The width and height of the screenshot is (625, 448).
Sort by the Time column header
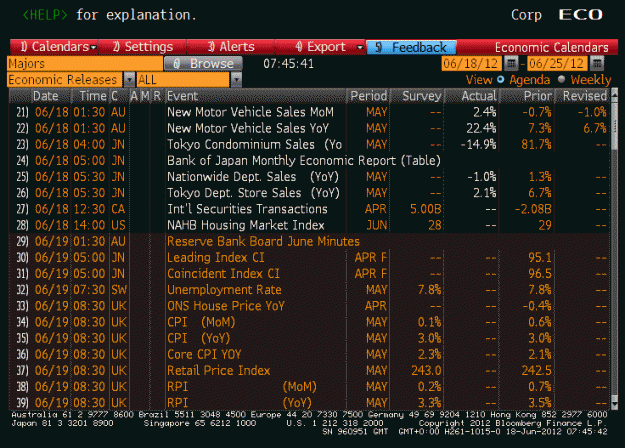click(92, 96)
